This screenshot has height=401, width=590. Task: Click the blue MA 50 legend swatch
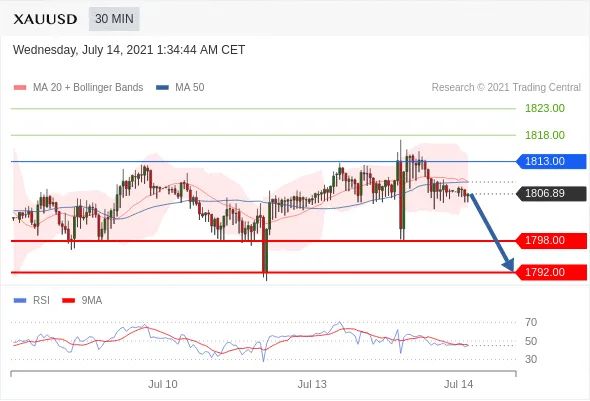tap(162, 88)
